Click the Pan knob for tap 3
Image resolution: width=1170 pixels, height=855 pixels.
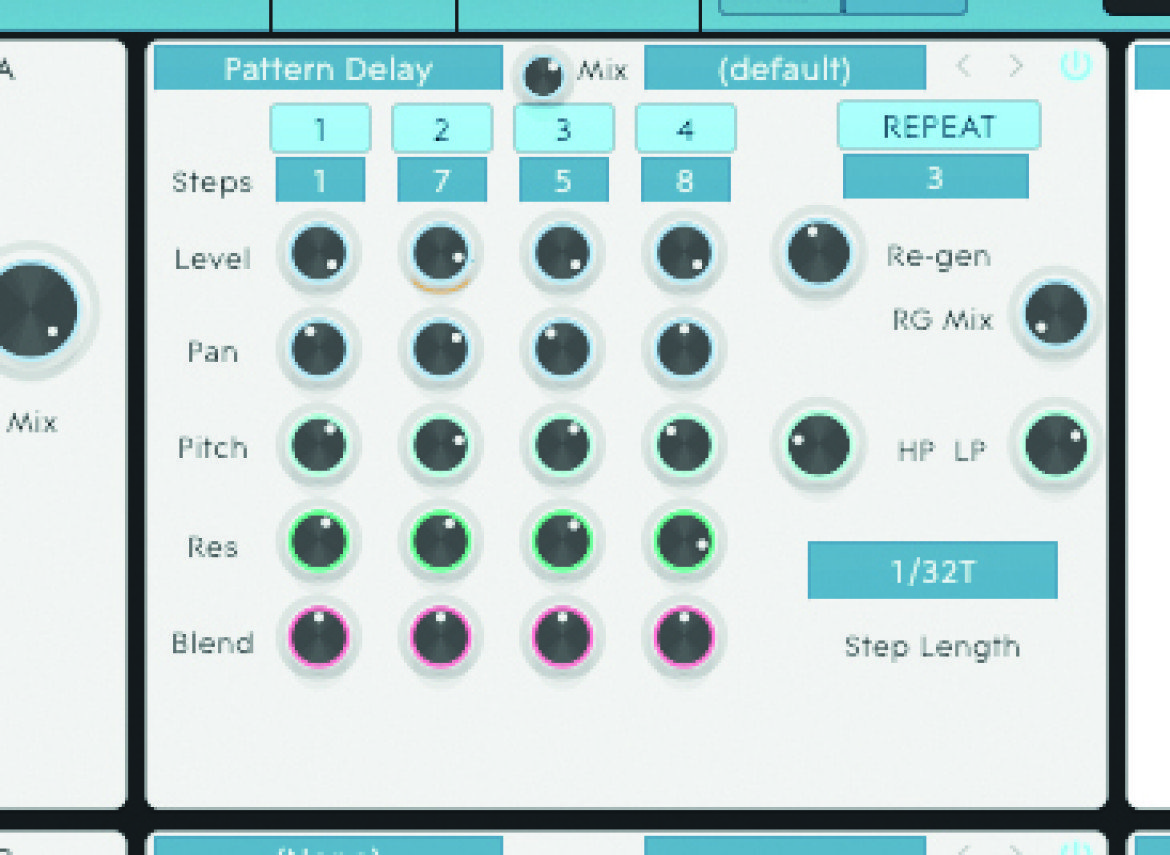(563, 349)
